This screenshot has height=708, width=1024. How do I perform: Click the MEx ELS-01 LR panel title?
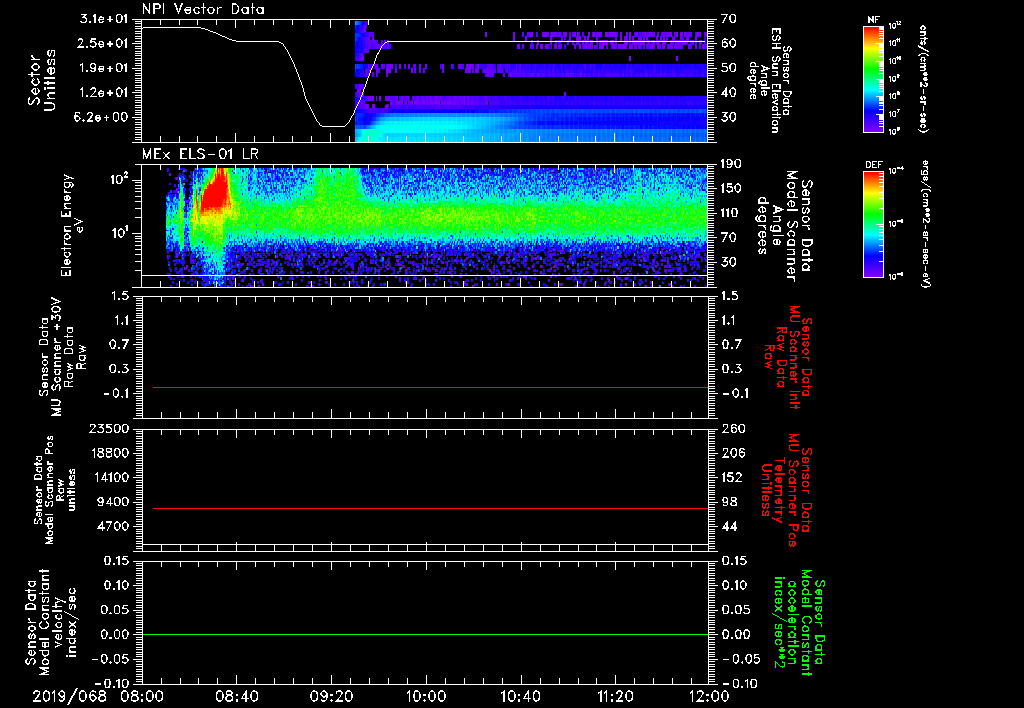click(x=200, y=154)
